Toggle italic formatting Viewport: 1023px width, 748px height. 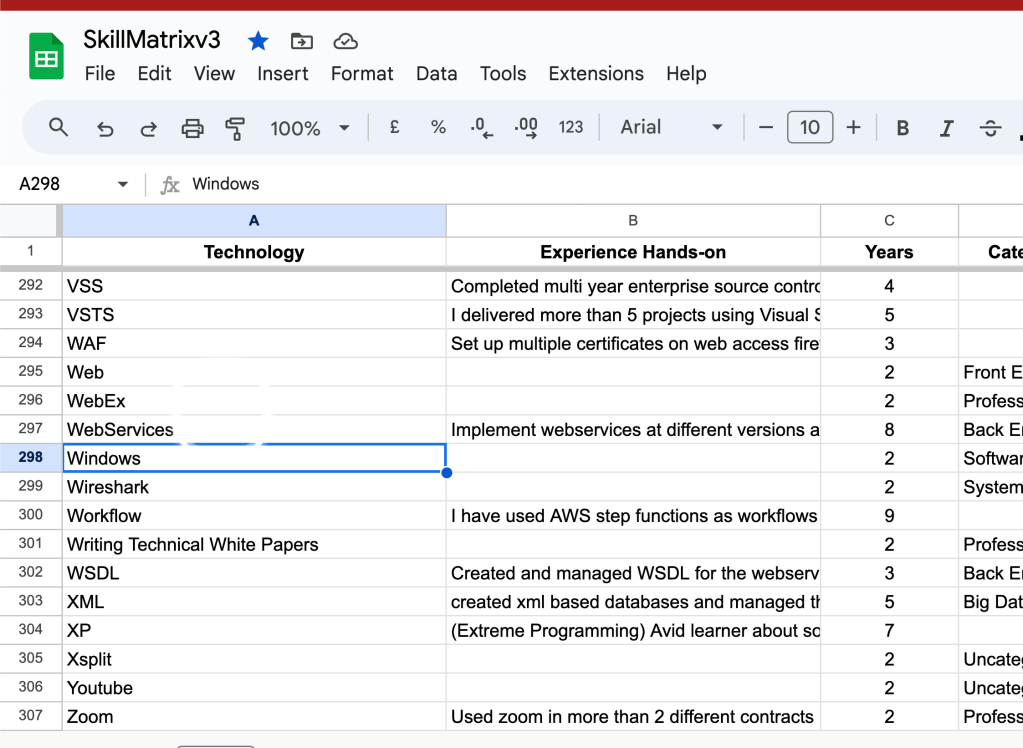947,128
